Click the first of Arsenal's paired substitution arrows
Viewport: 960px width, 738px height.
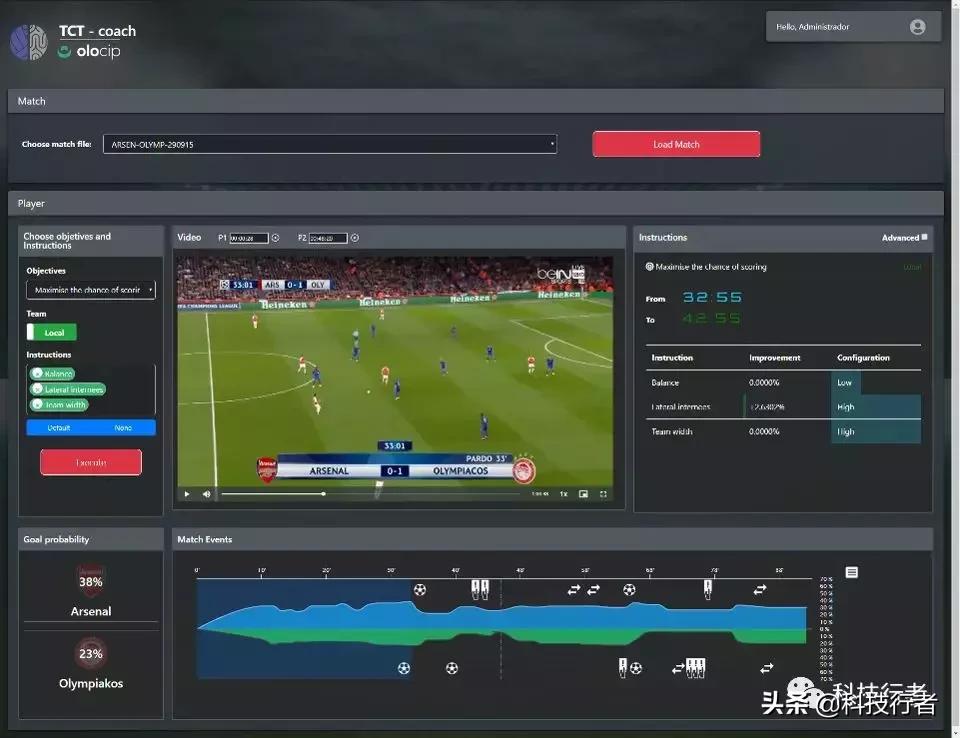point(574,590)
